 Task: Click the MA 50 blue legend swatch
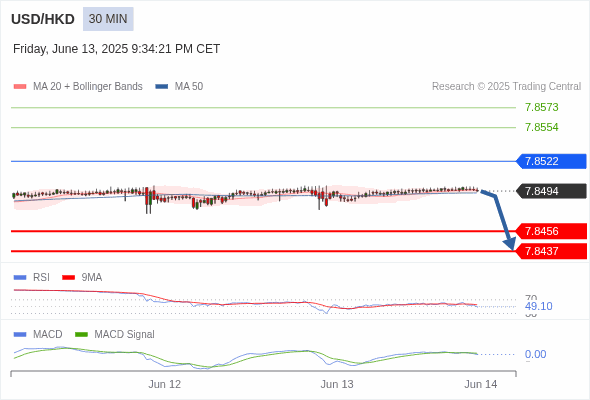(162, 87)
